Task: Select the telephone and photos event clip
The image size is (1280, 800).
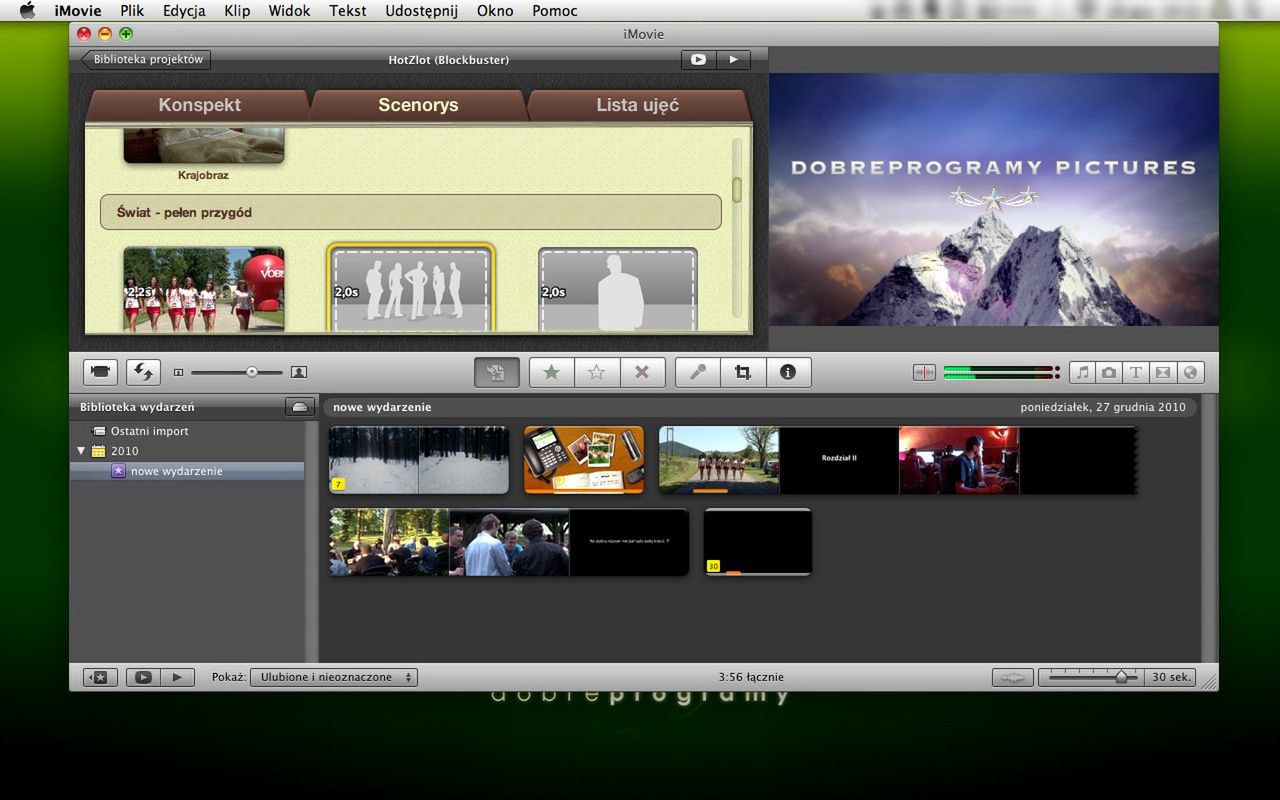Action: pos(584,460)
